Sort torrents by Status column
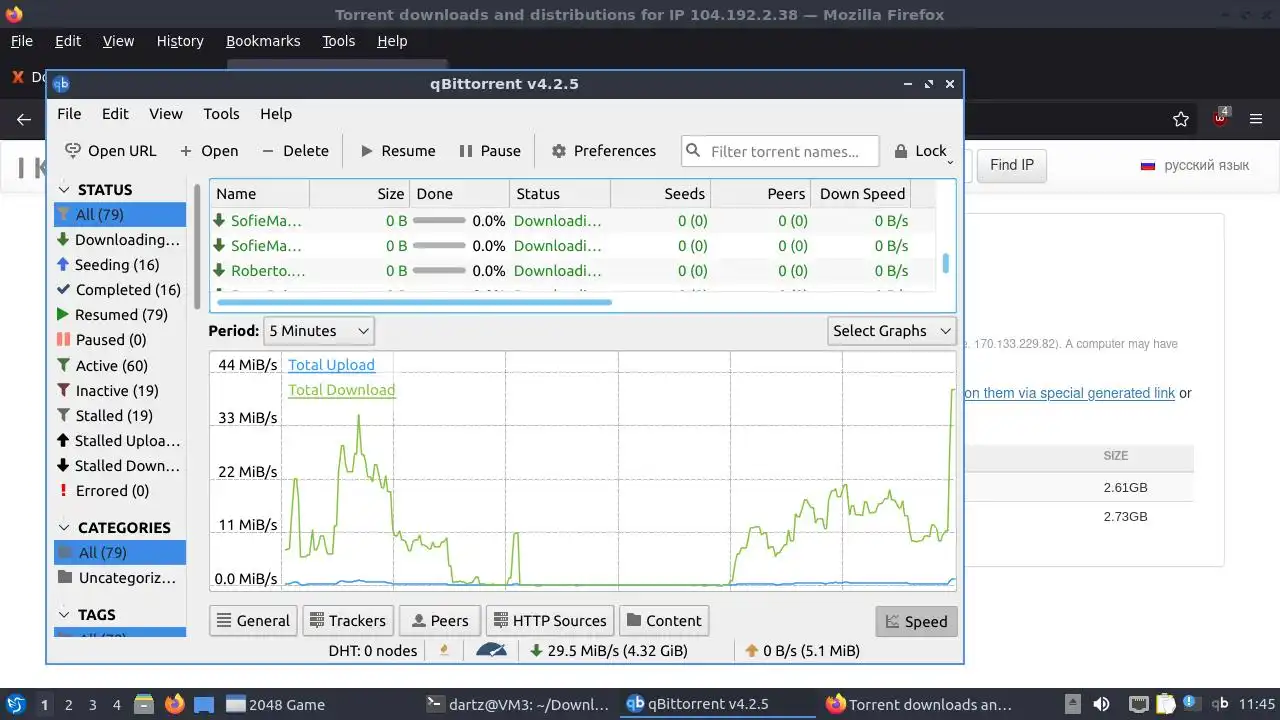The width and height of the screenshot is (1280, 720). click(560, 194)
